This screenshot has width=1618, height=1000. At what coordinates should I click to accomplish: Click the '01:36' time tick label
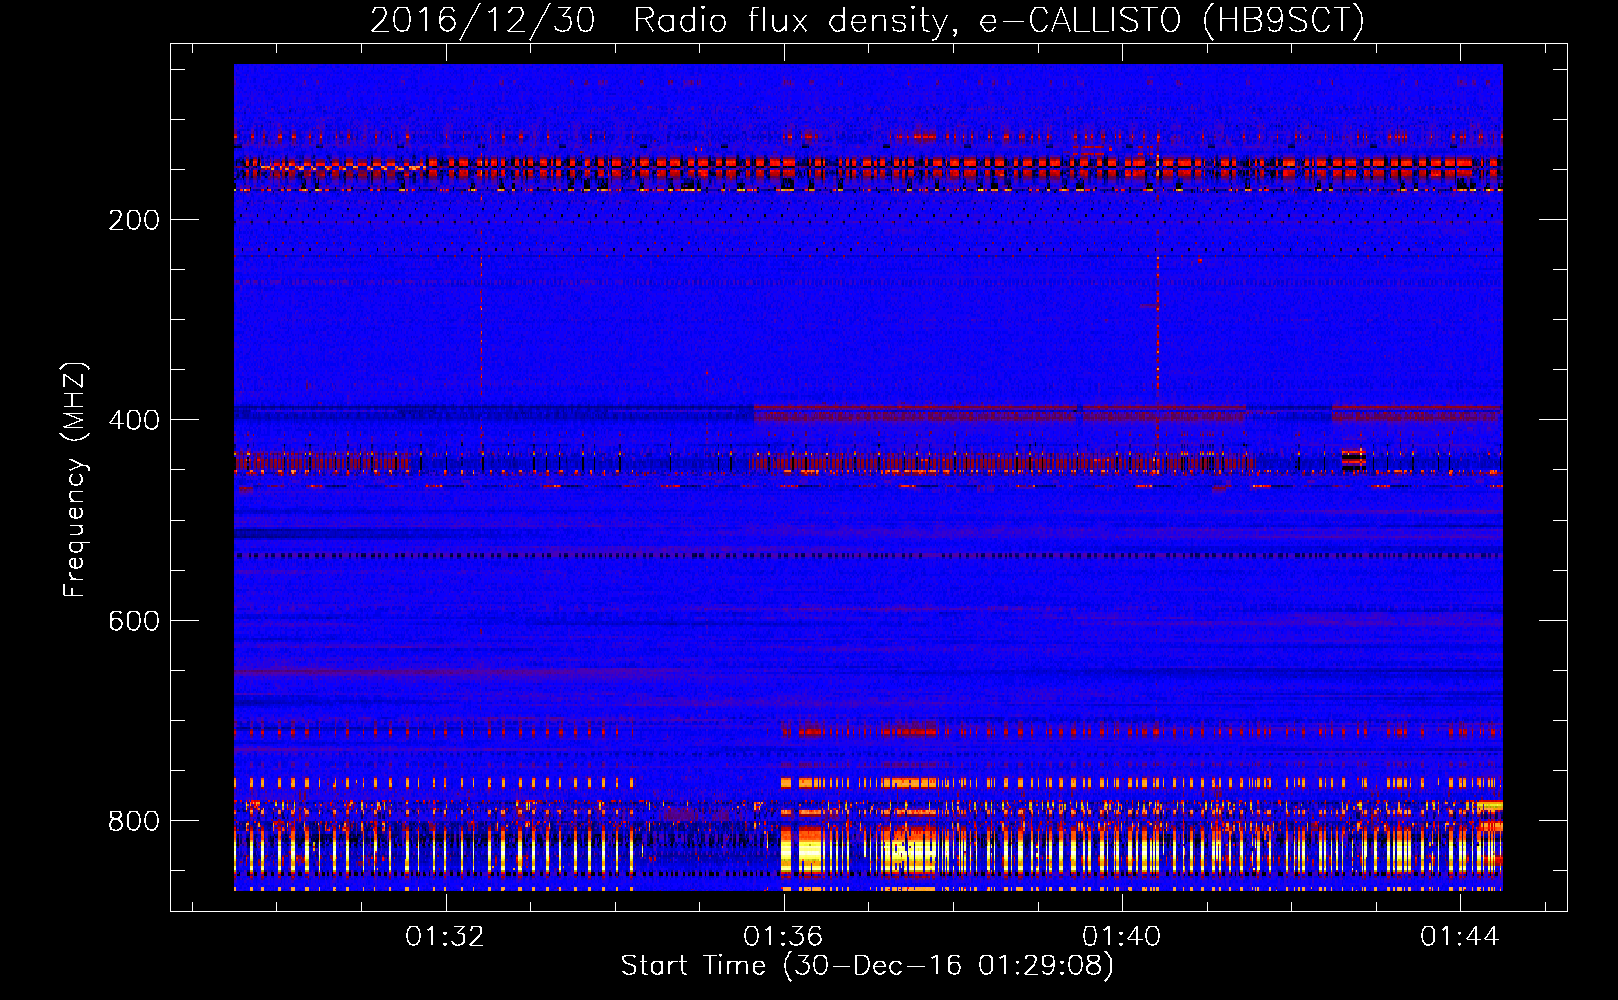[783, 936]
